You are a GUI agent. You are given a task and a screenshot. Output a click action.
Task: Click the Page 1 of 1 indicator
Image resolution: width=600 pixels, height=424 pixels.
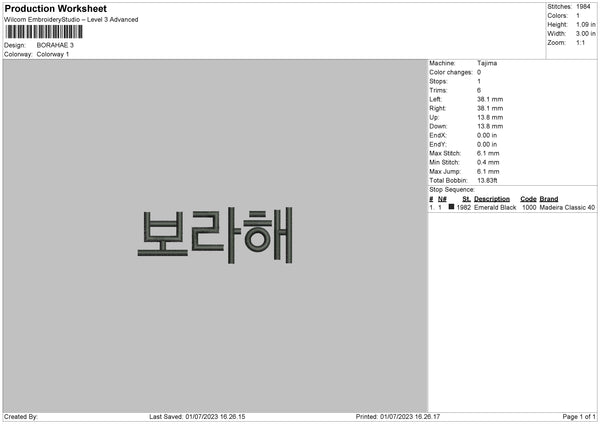pyautogui.click(x=579, y=417)
